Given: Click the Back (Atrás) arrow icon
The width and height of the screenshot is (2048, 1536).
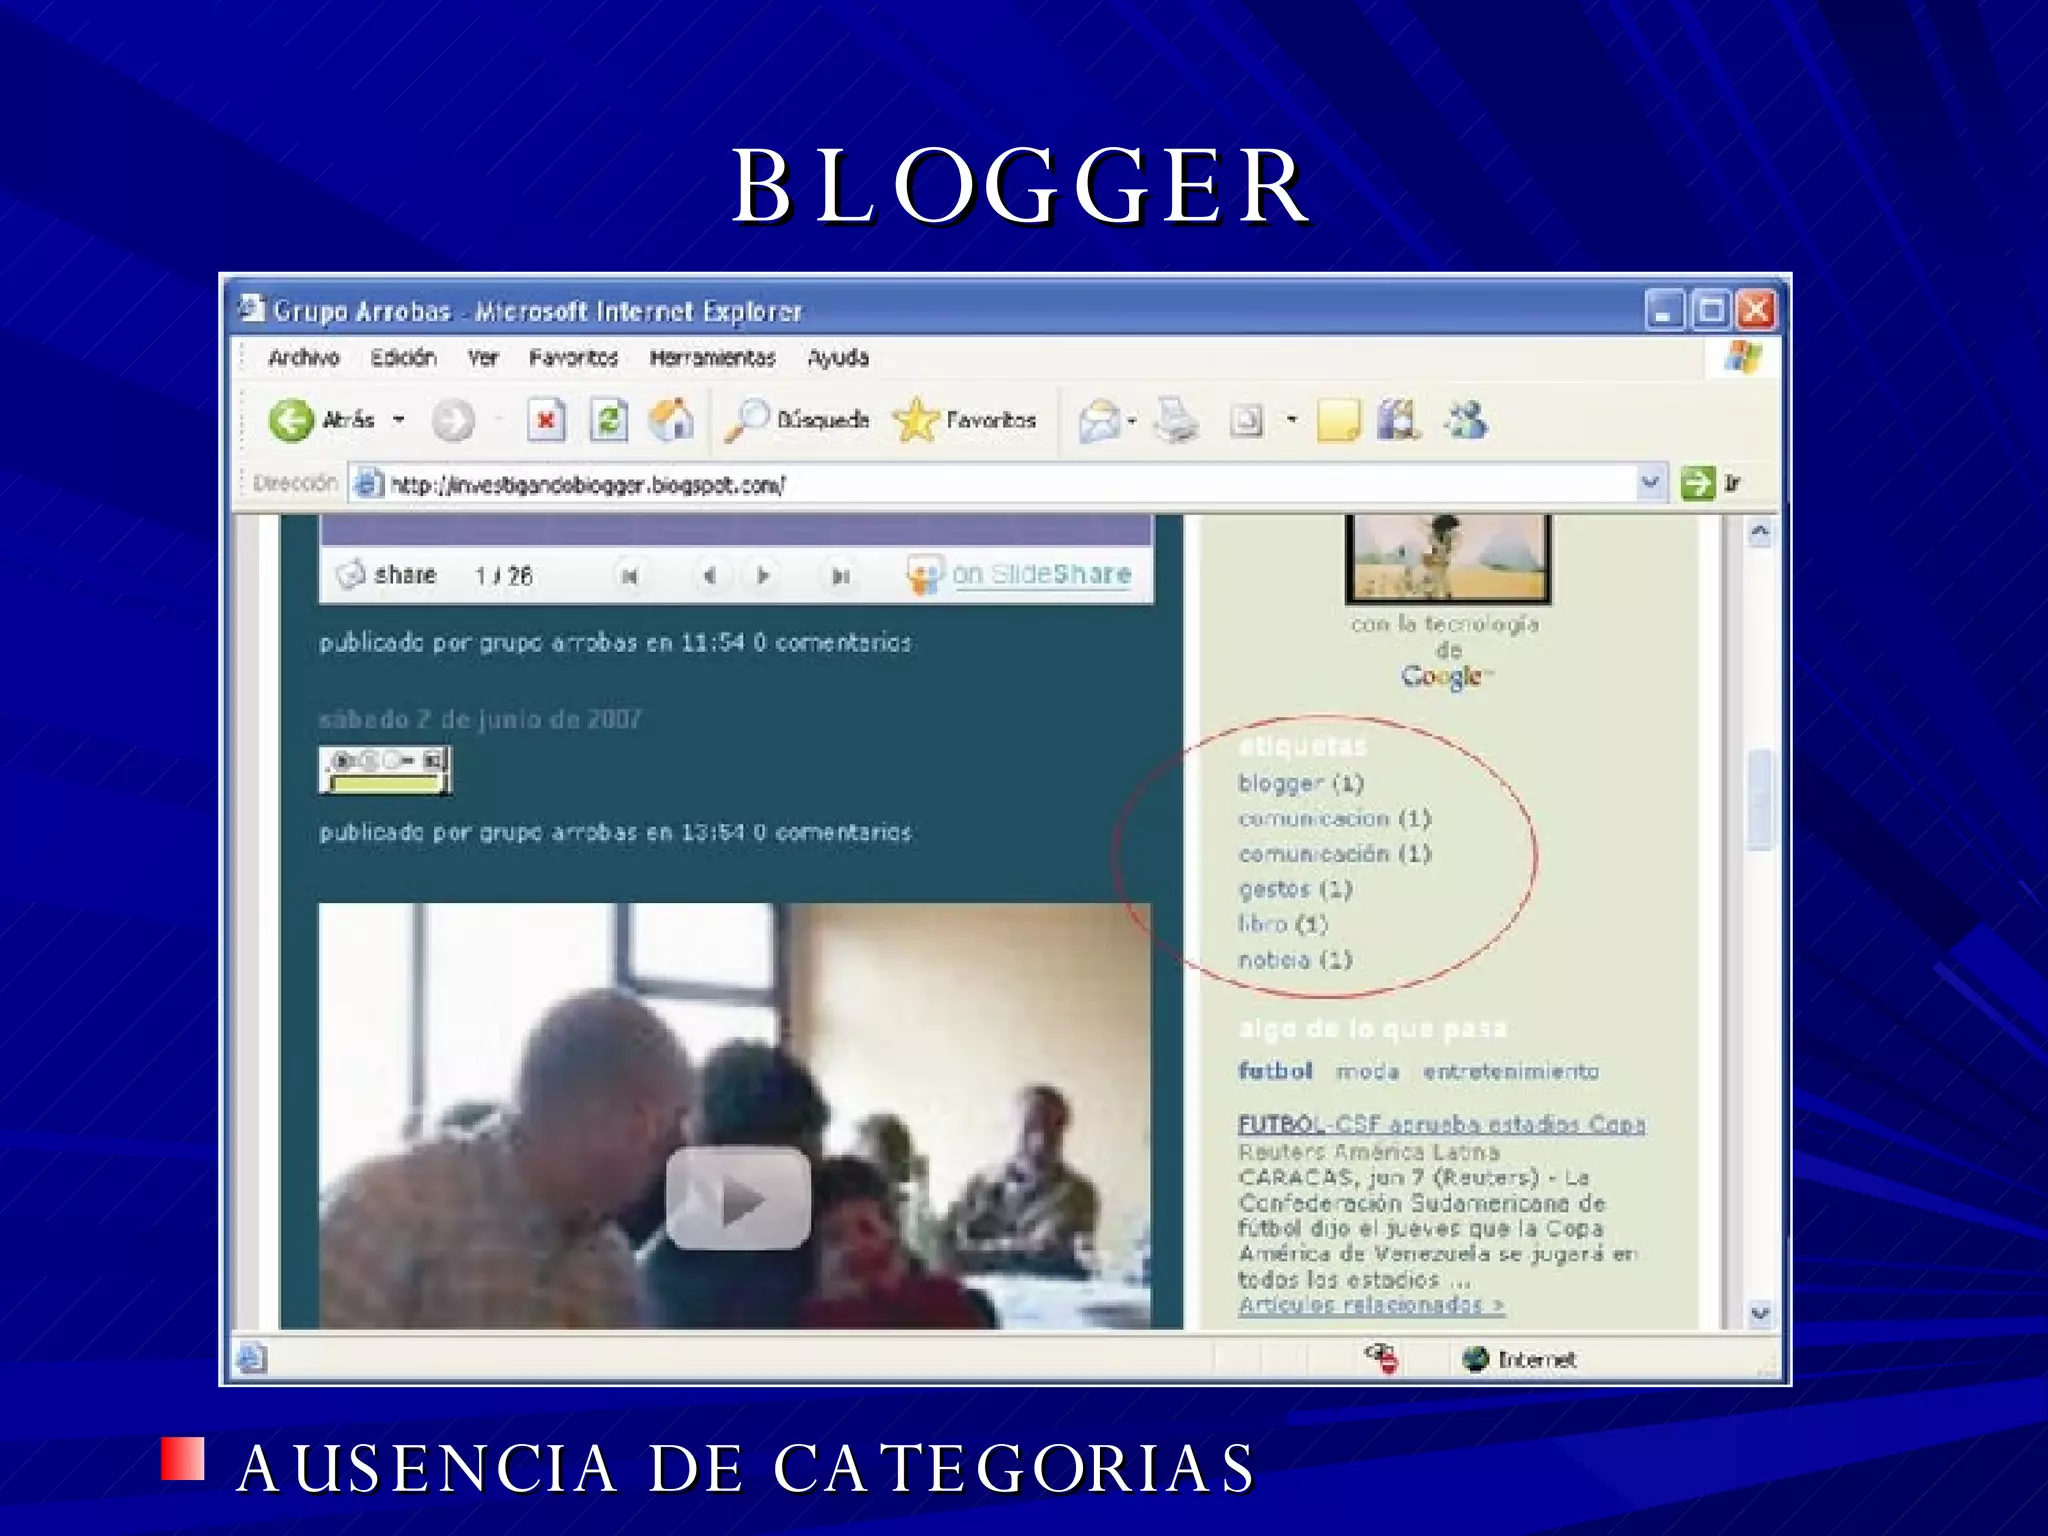Looking at the screenshot, I should coord(291,420).
